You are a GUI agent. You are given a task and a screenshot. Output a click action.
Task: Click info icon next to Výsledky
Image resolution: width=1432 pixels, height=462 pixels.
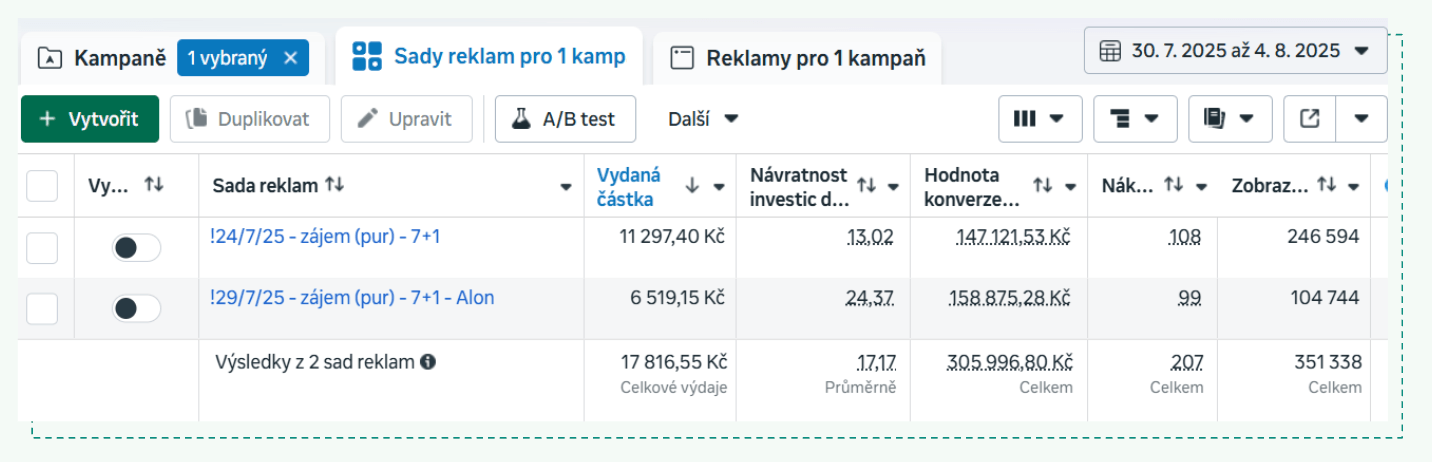coord(428,362)
